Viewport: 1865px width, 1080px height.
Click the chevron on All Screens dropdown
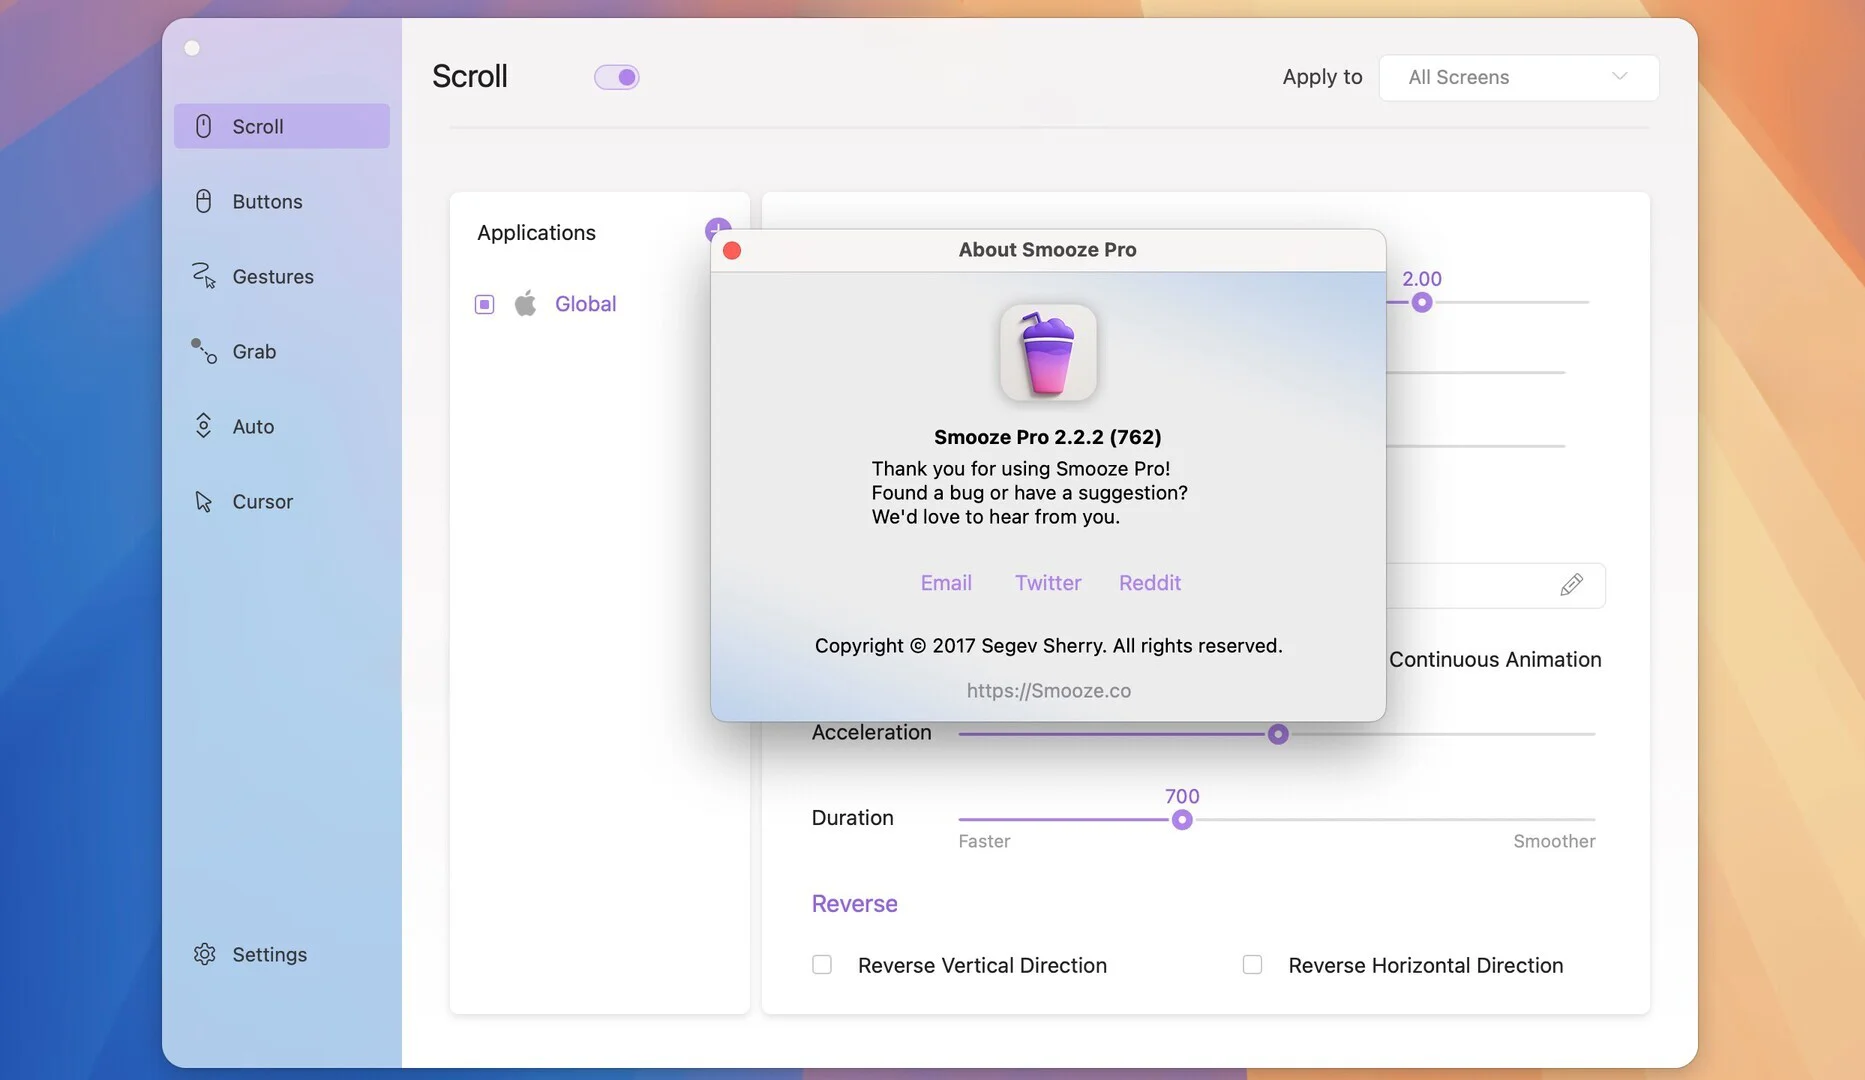pyautogui.click(x=1619, y=76)
